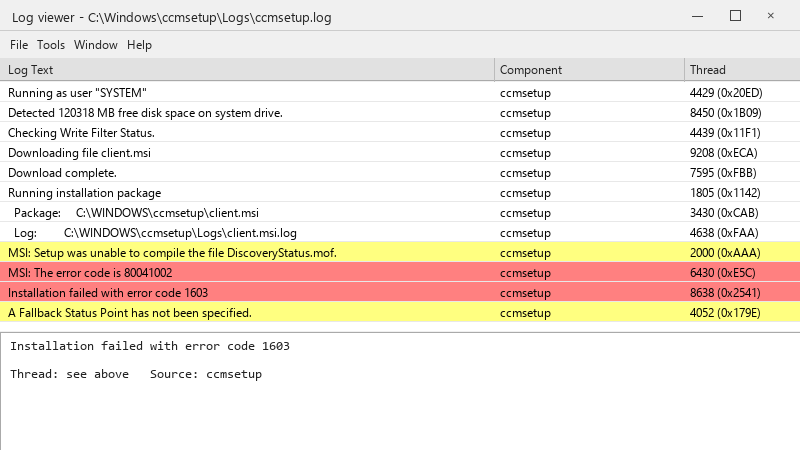Click ccmsetup component in the 'Running as user' row

(525, 93)
